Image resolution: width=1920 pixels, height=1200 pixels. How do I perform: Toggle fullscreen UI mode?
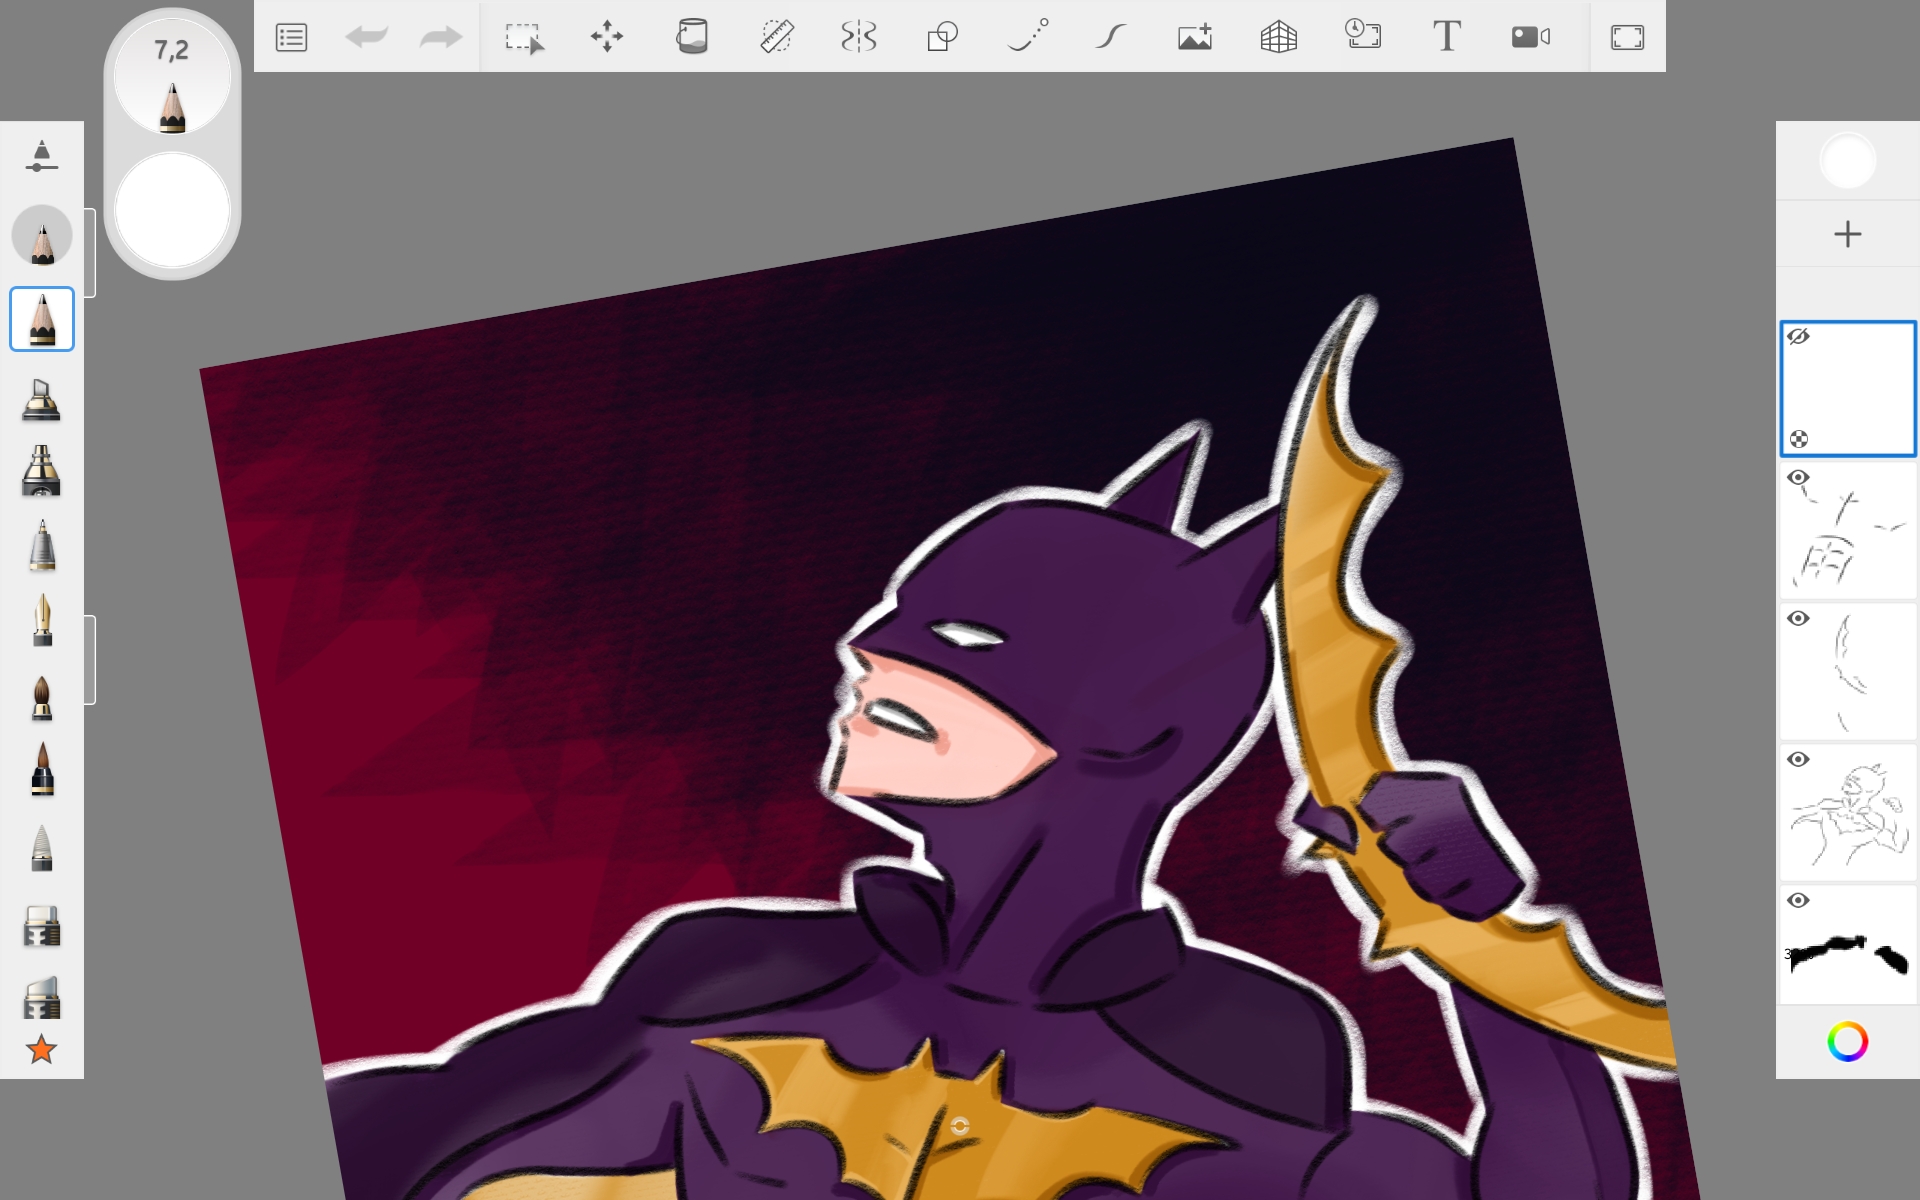tap(1627, 38)
